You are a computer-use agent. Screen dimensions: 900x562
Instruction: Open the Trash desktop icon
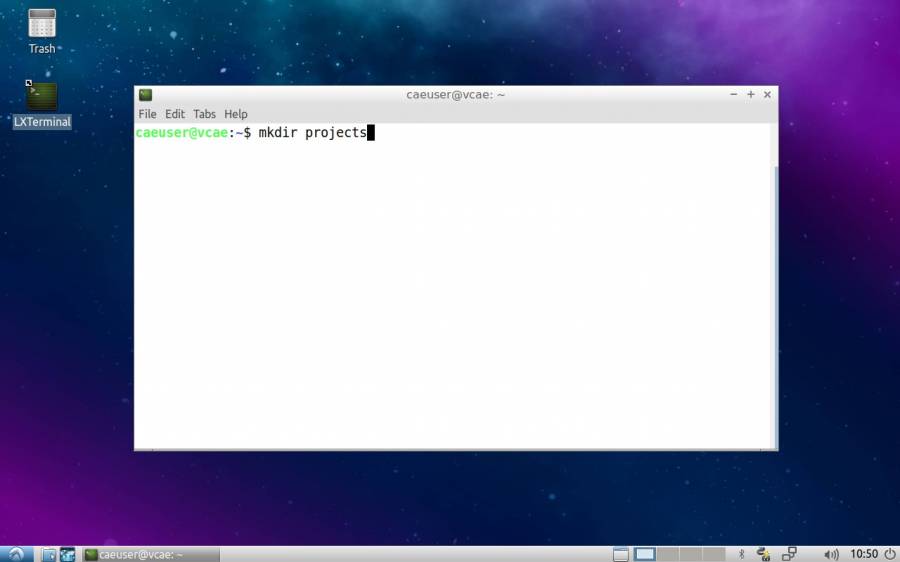pyautogui.click(x=42, y=30)
